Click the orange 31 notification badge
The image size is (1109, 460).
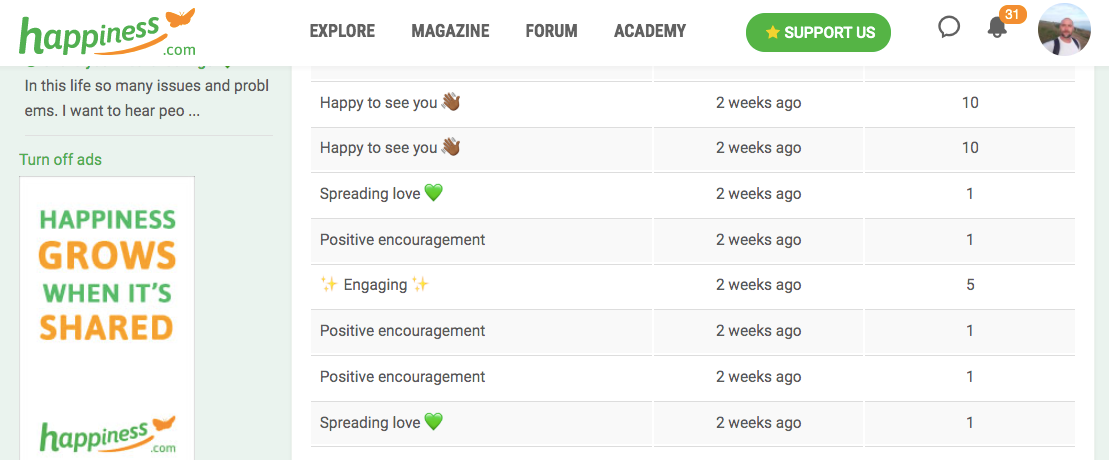[1012, 14]
